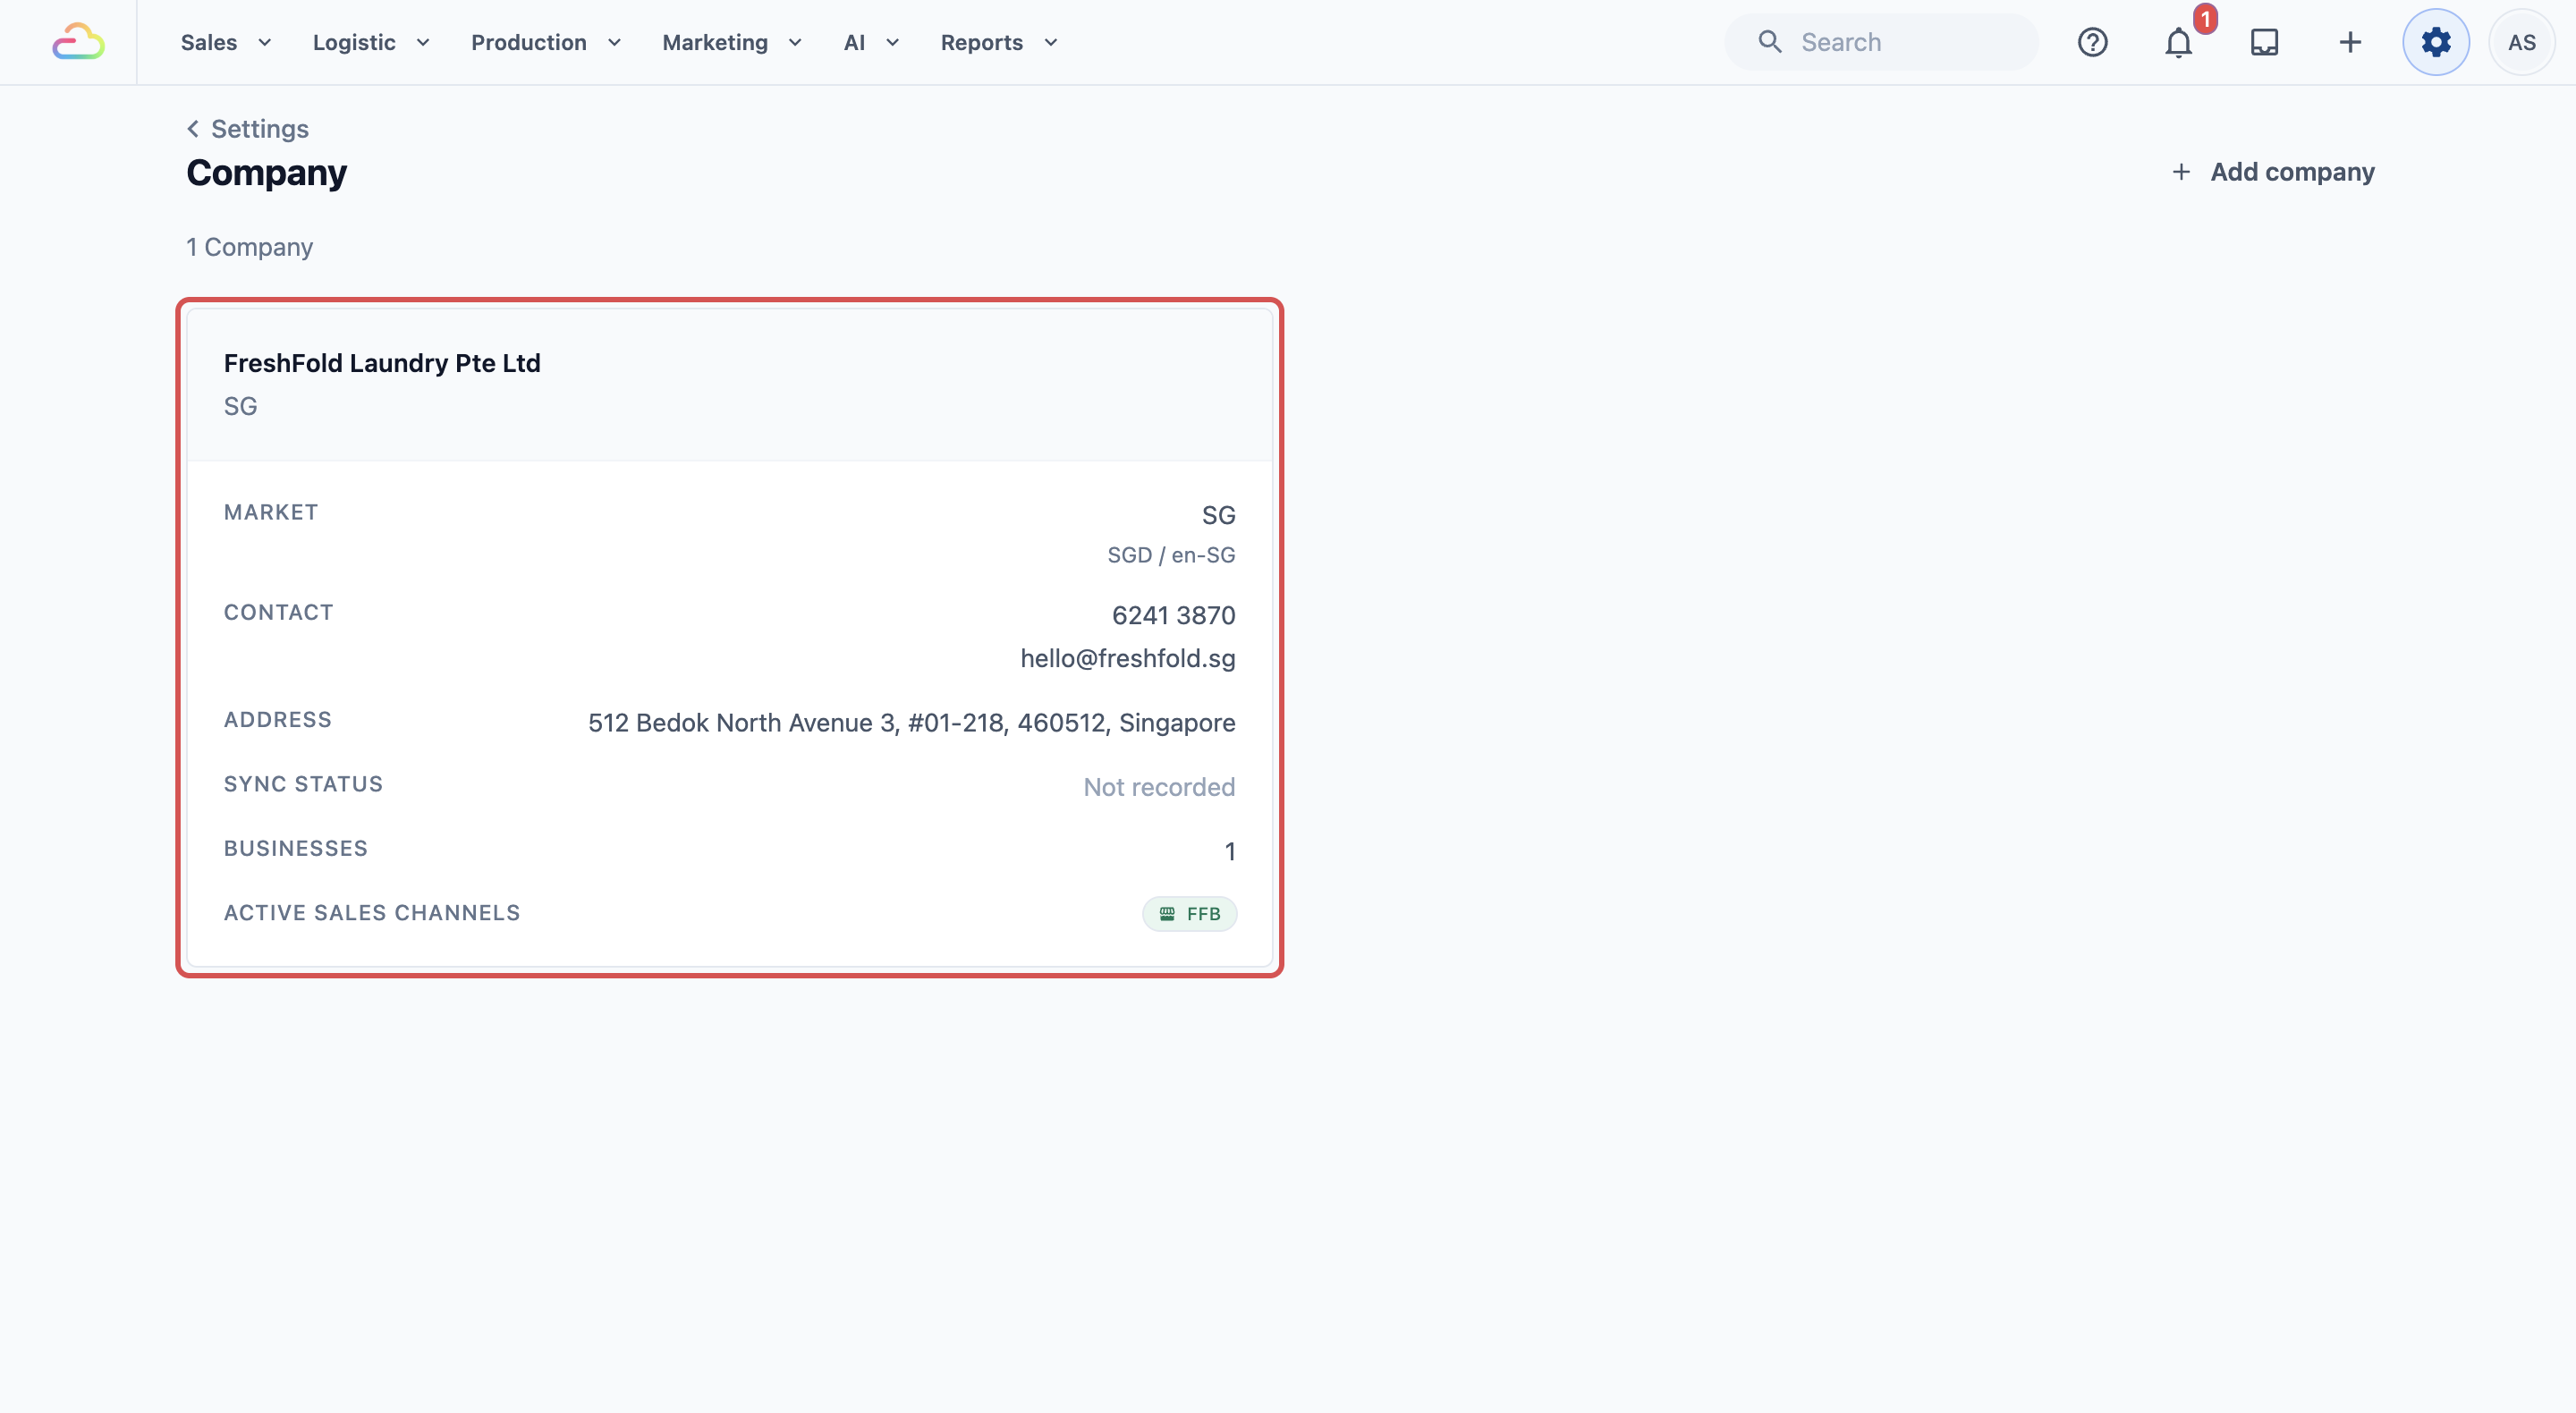The width and height of the screenshot is (2576, 1413).
Task: Open the notifications bell icon
Action: [x=2178, y=42]
